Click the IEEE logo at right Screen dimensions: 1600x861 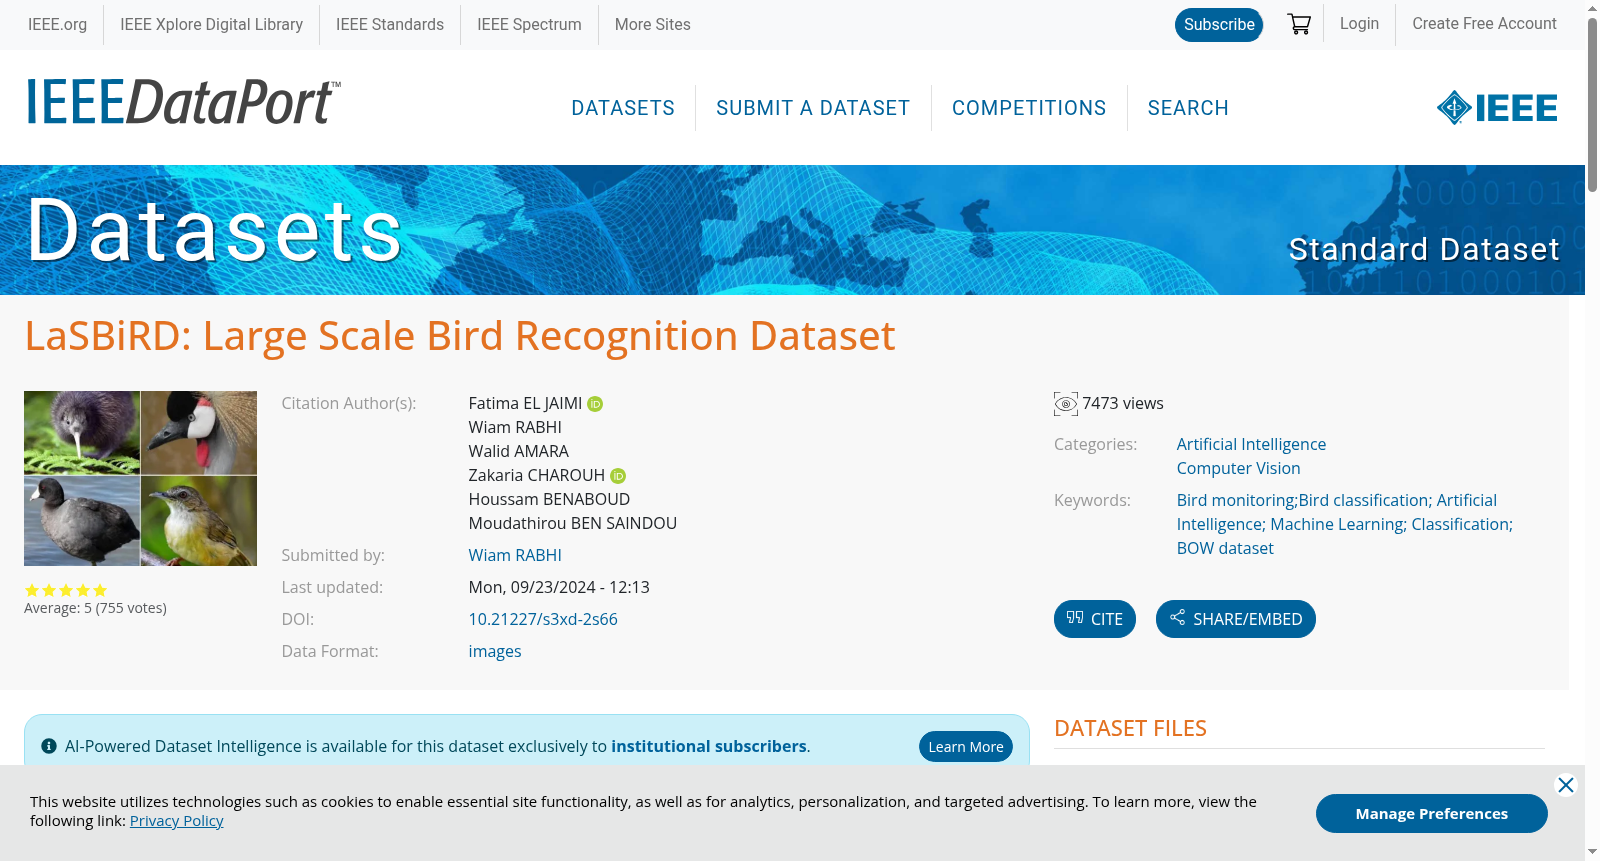pos(1497,108)
